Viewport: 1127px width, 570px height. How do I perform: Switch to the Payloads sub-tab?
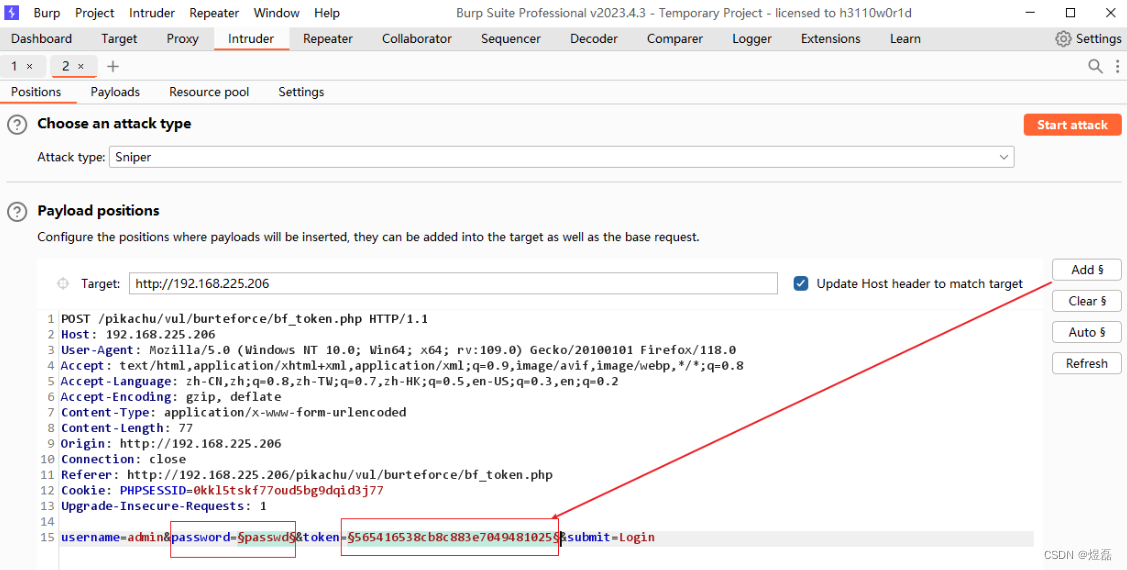115,92
